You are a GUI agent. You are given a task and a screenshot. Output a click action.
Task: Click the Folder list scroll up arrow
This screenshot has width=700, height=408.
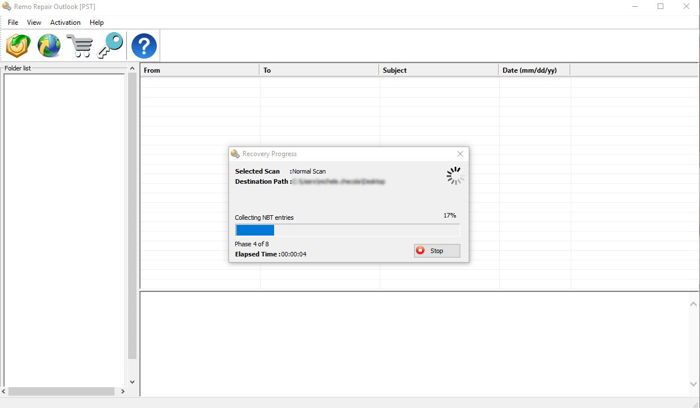[x=132, y=68]
